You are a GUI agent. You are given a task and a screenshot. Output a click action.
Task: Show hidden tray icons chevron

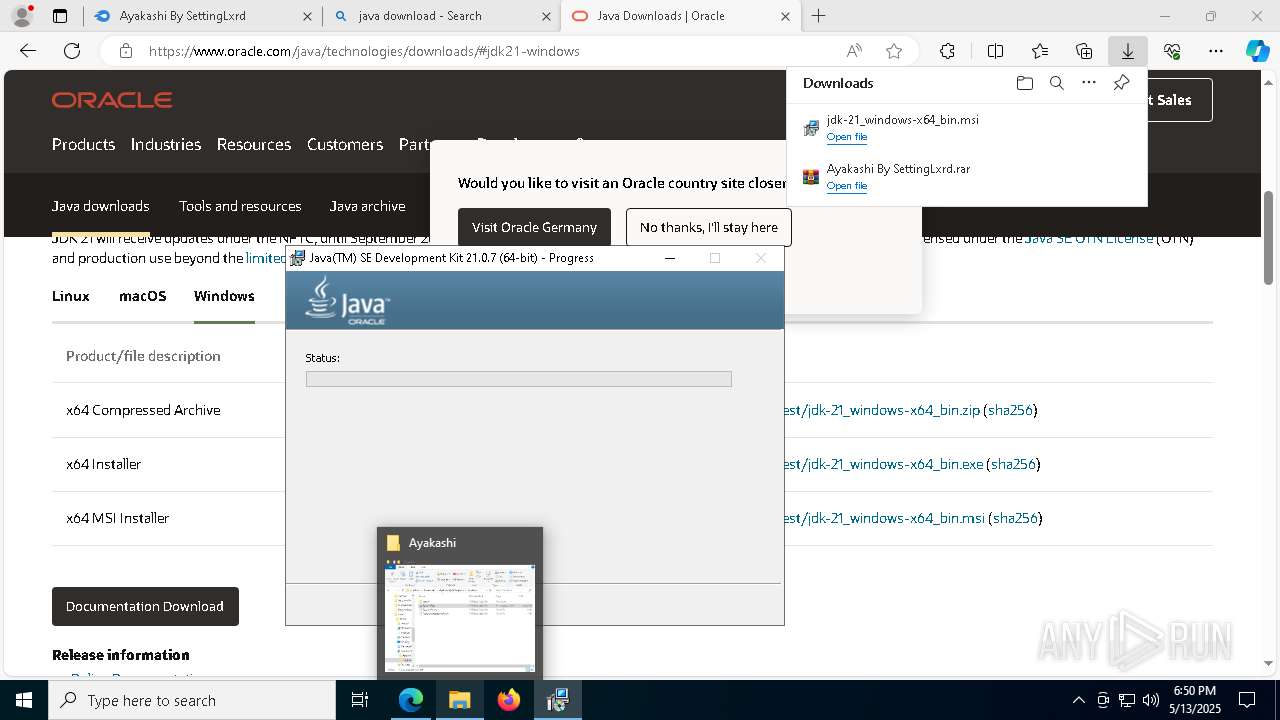point(1078,700)
